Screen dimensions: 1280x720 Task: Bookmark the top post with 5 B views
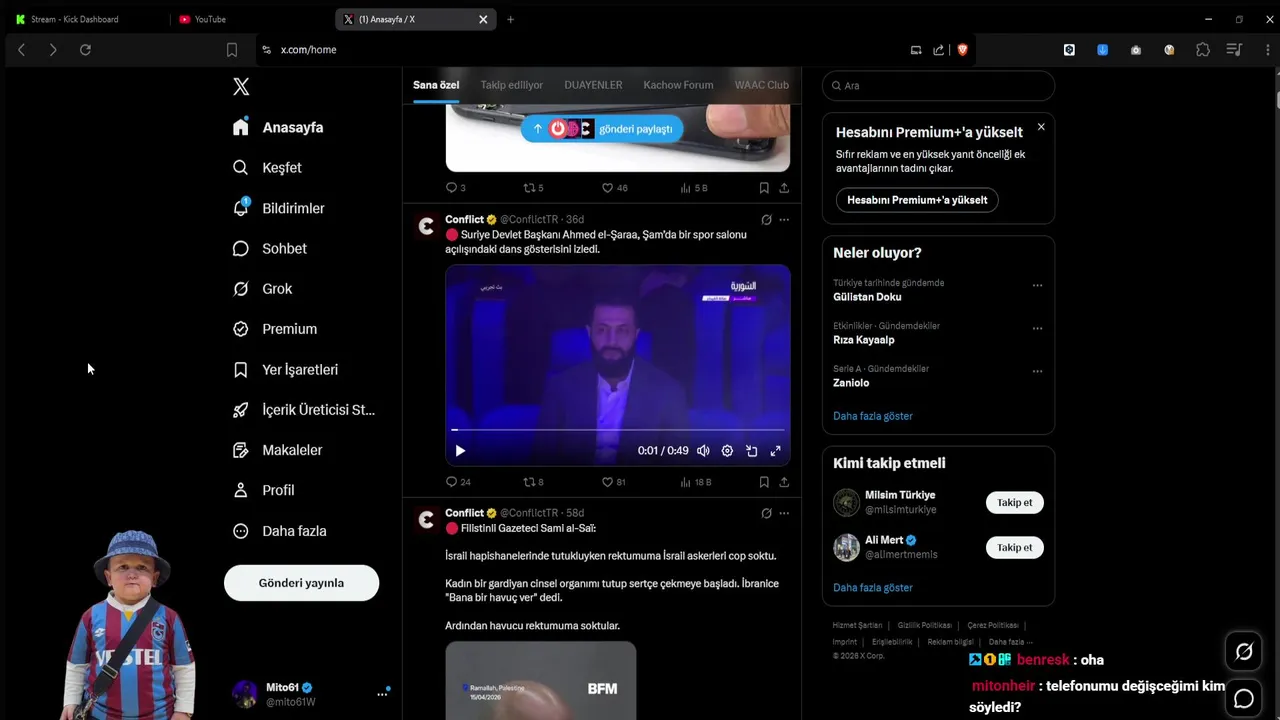click(x=764, y=188)
